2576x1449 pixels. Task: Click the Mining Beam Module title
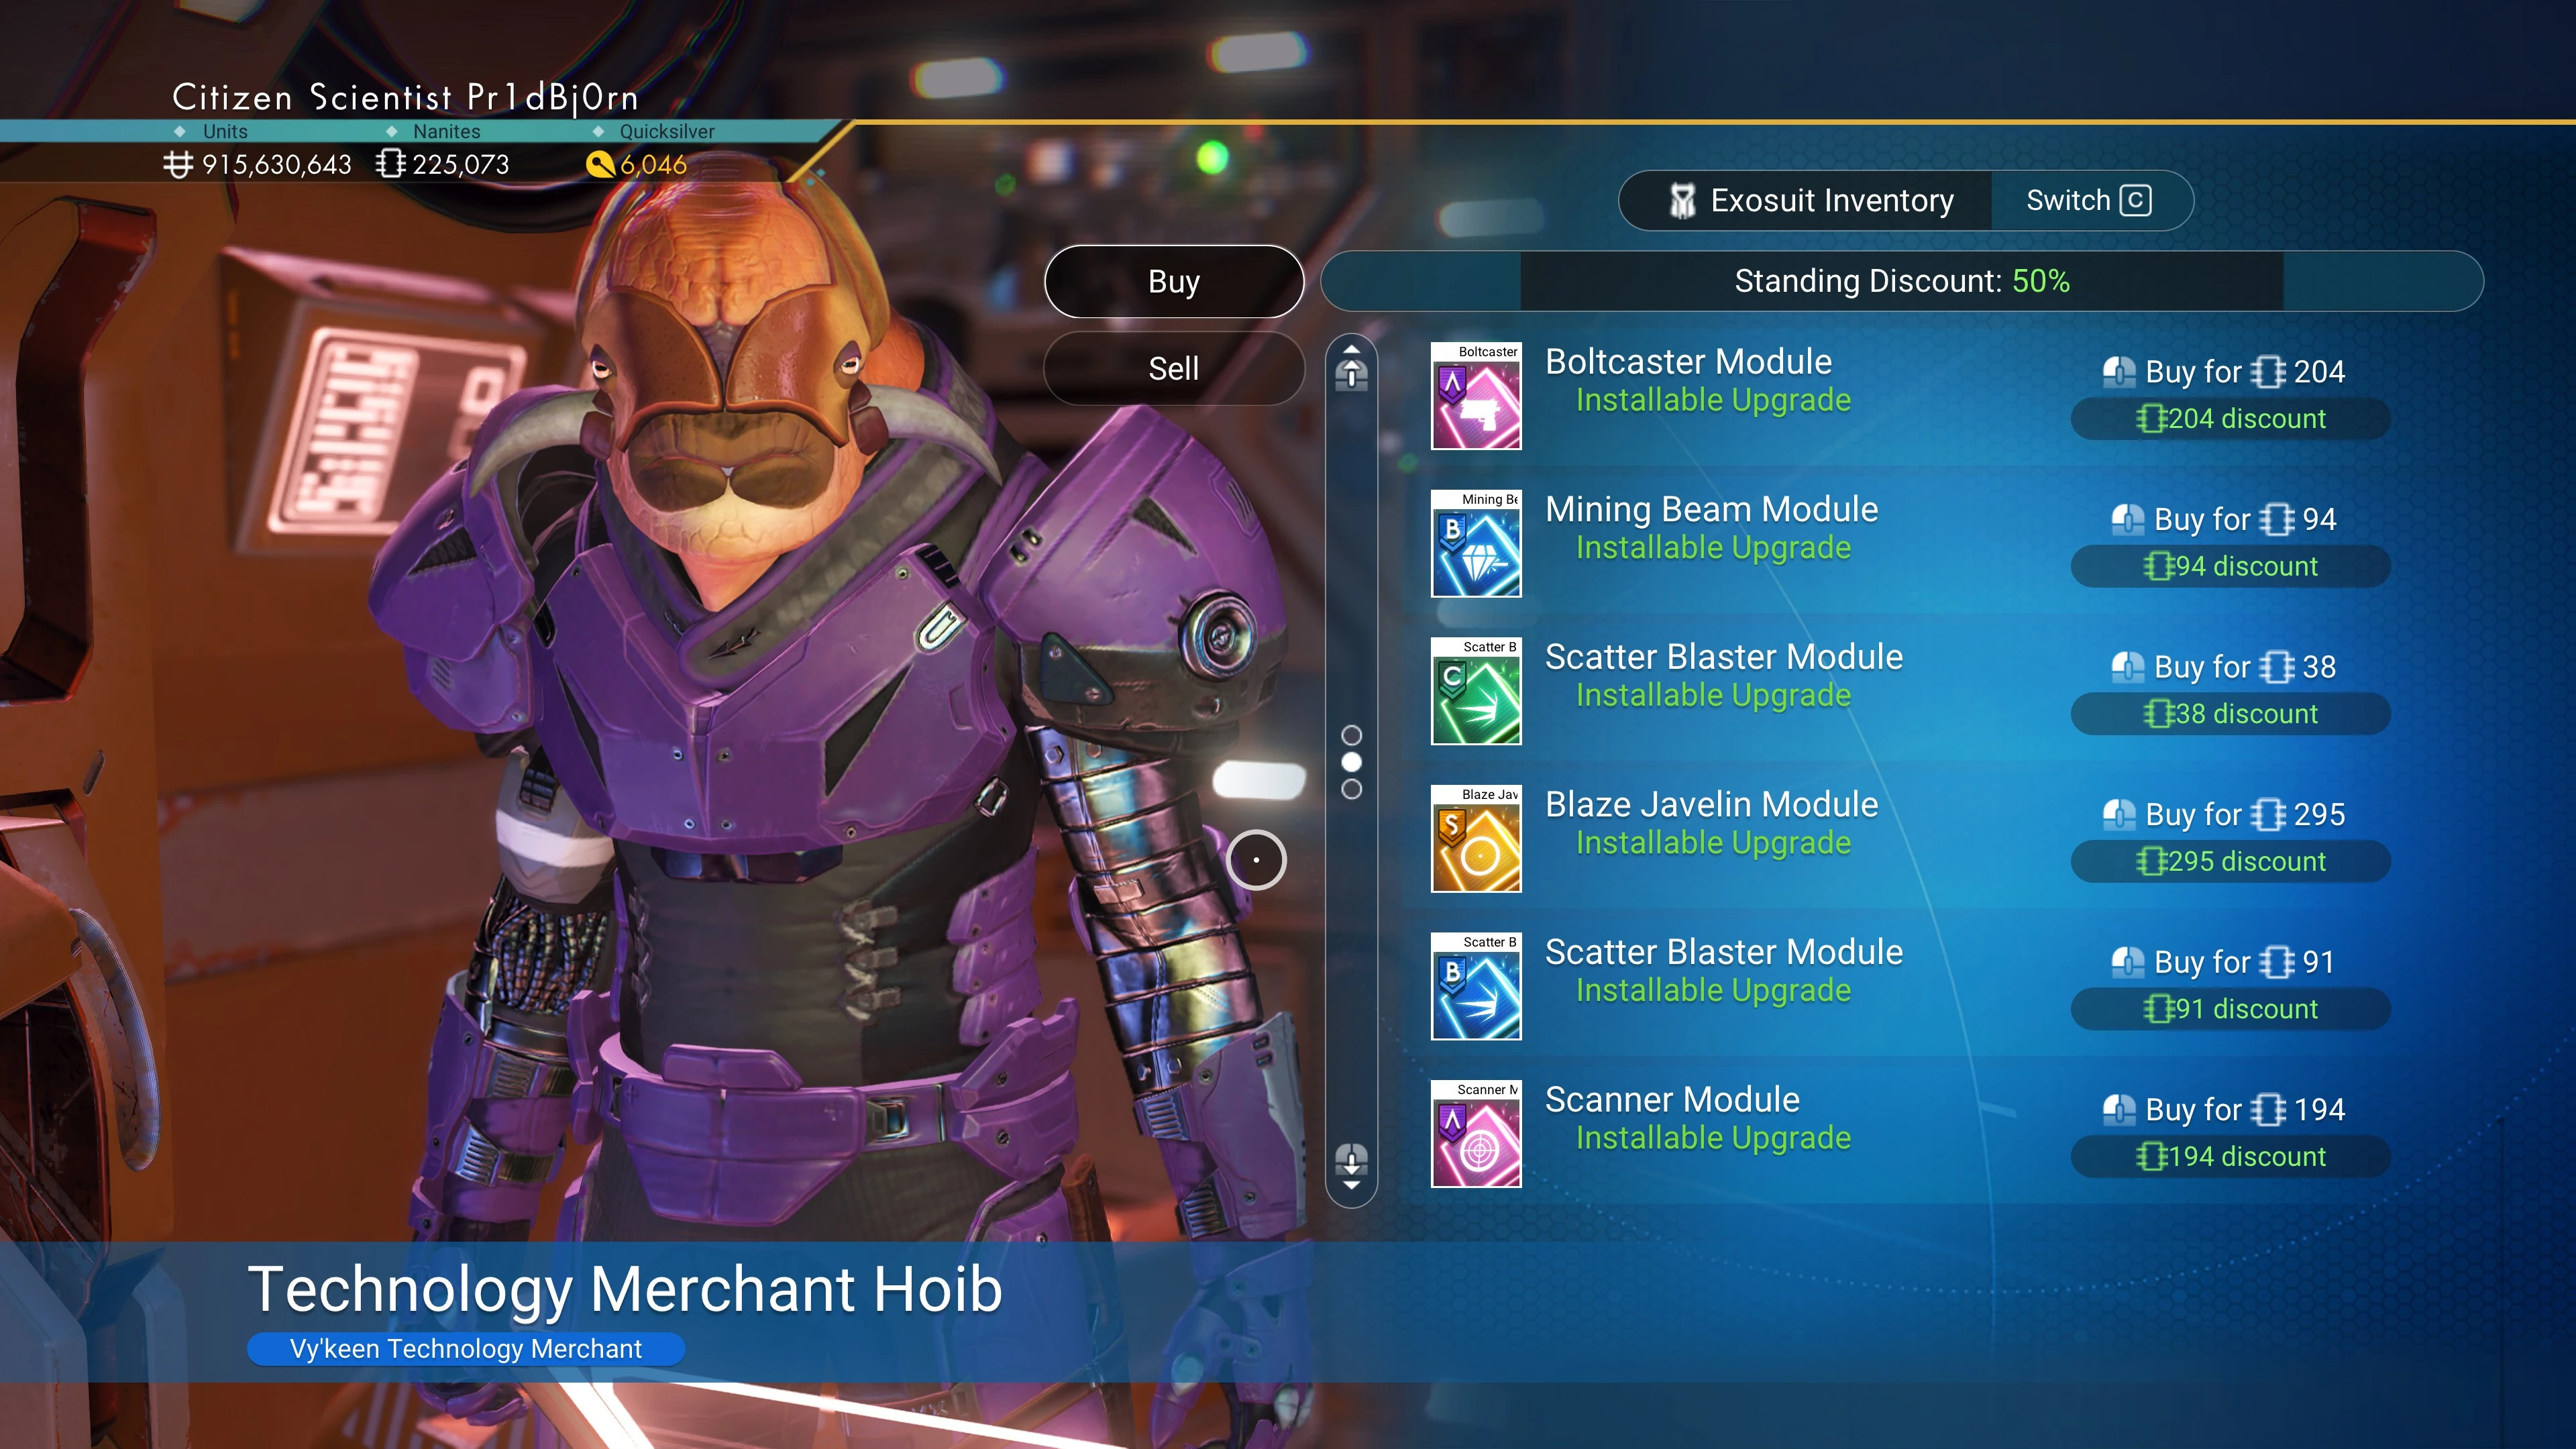click(1711, 509)
